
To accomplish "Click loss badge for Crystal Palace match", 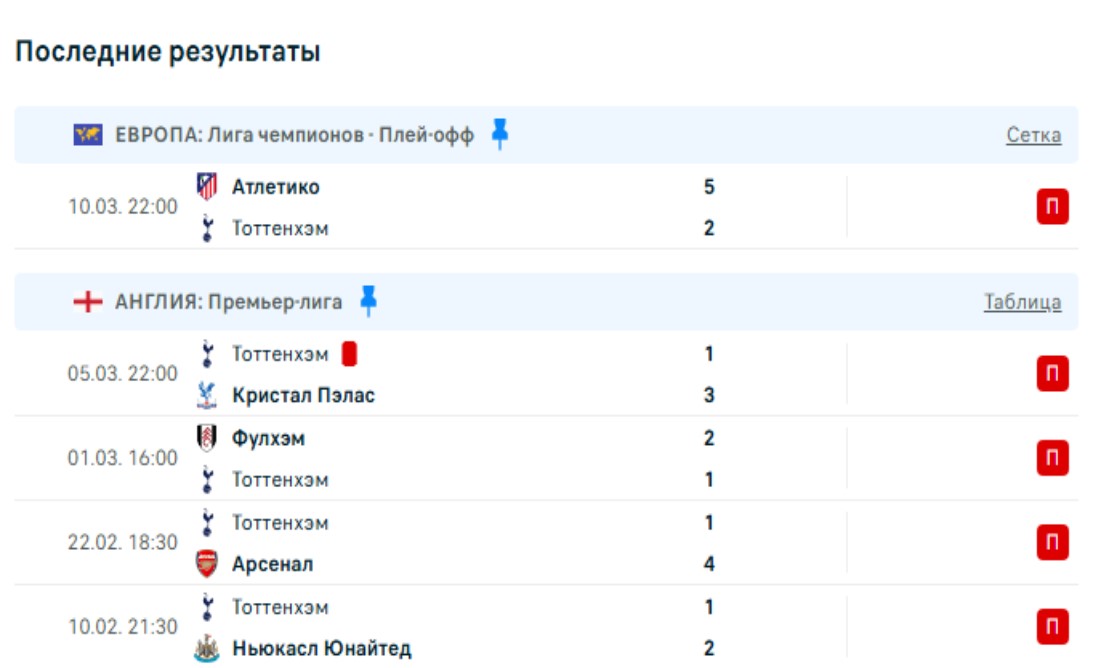I will pyautogui.click(x=1052, y=374).
